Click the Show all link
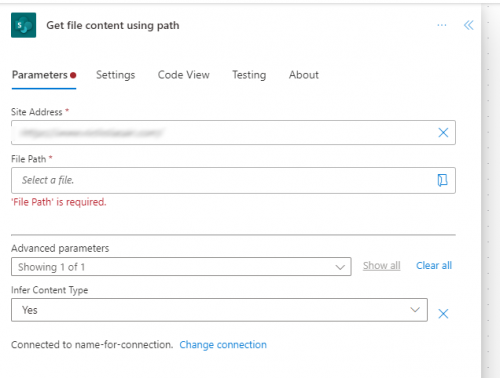Viewport: 500px width, 378px height. (x=381, y=266)
